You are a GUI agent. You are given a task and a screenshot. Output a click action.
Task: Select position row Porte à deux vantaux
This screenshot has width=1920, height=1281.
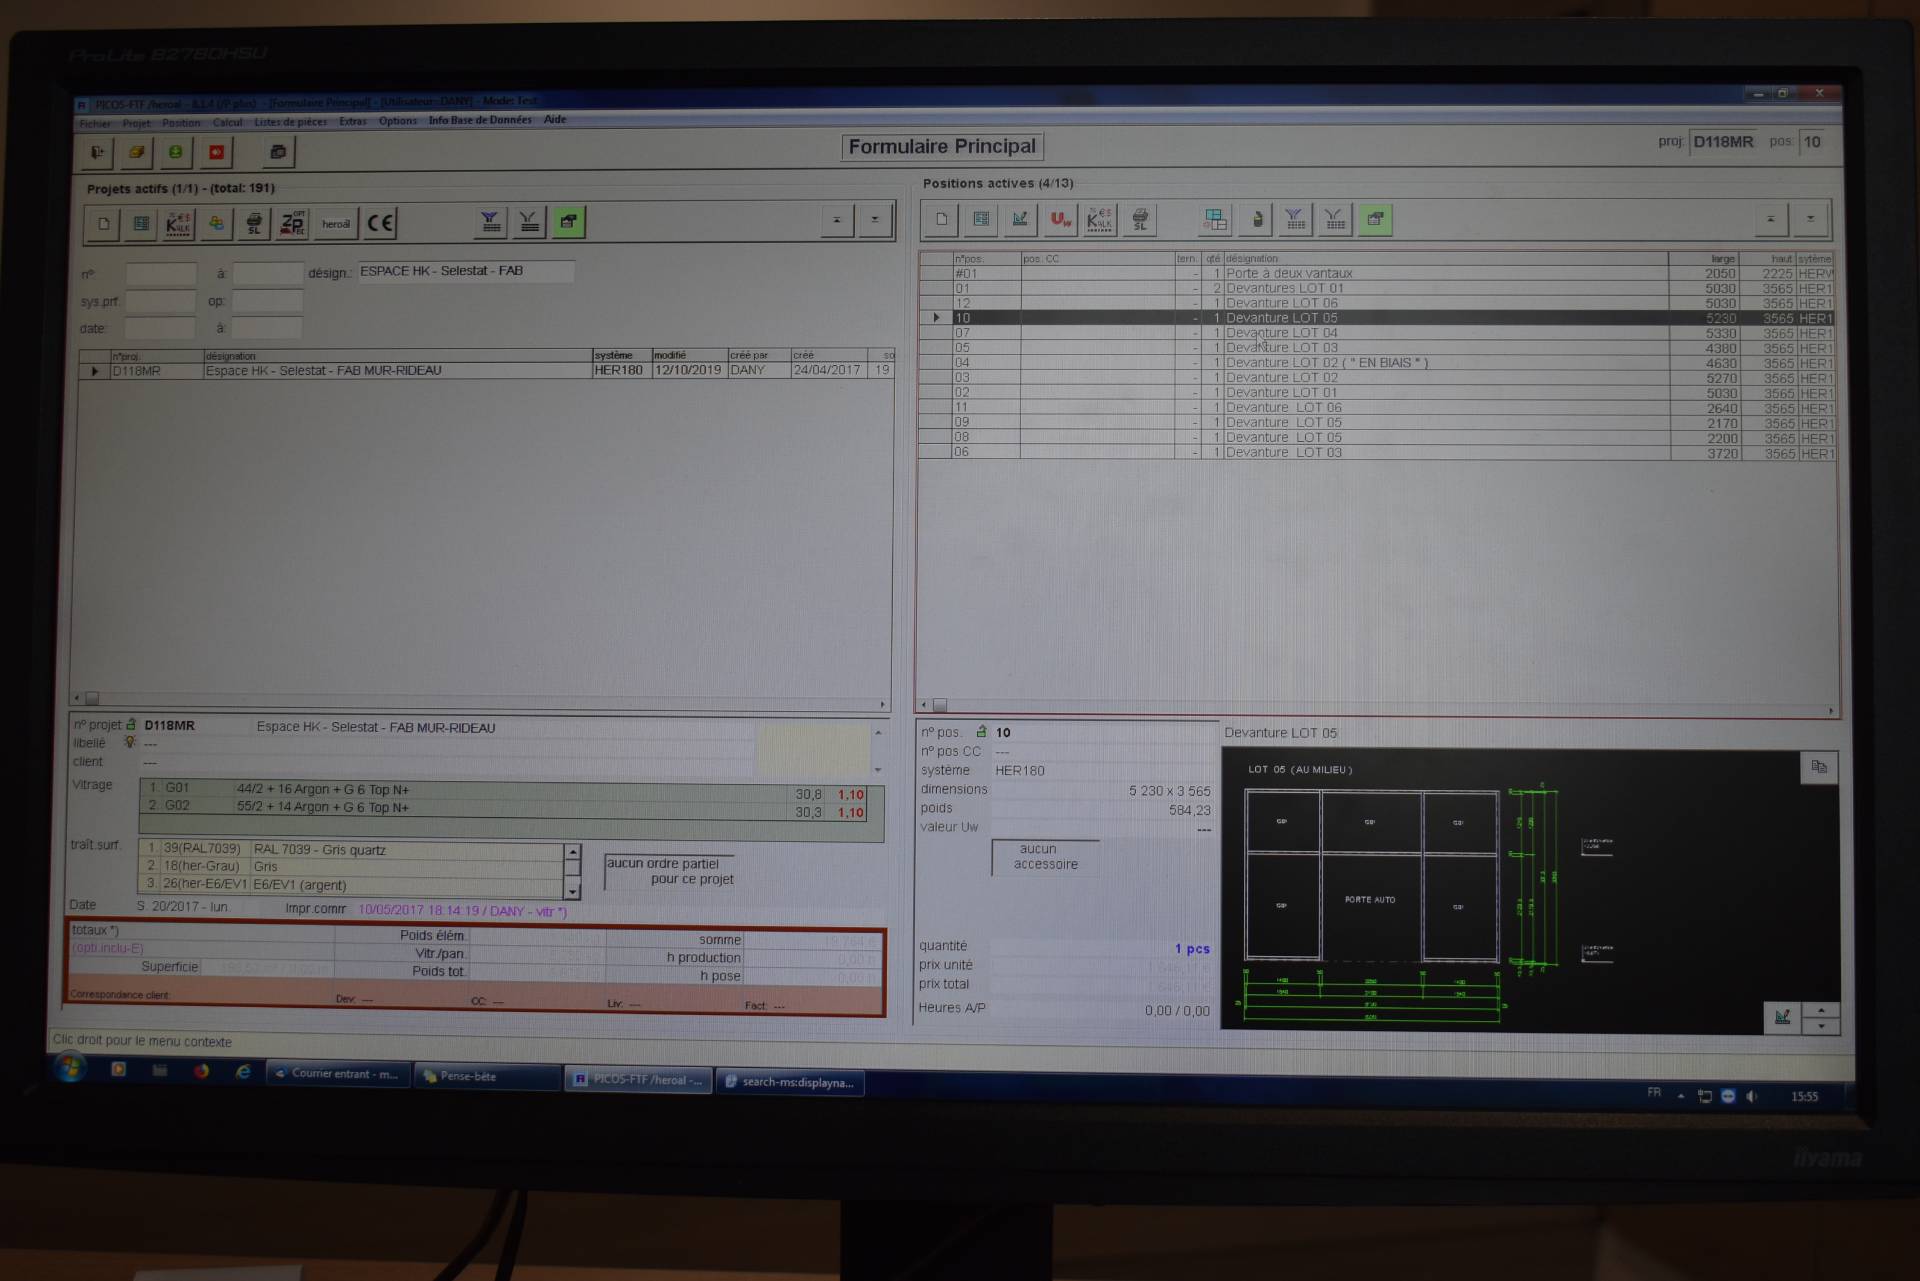coord(1377,273)
